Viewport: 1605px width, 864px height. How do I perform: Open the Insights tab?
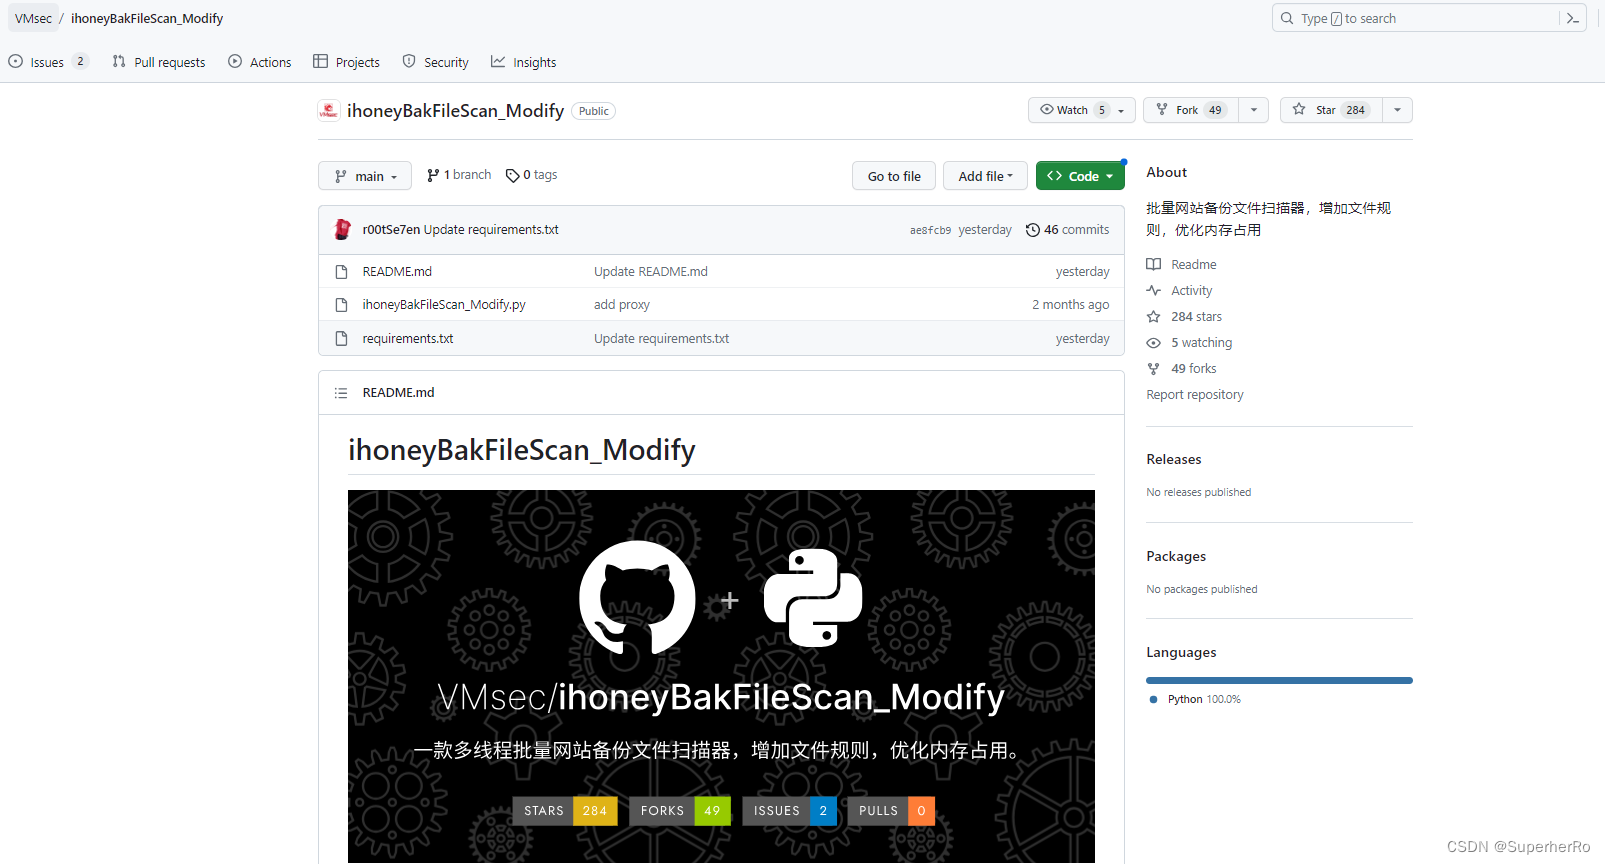[524, 62]
